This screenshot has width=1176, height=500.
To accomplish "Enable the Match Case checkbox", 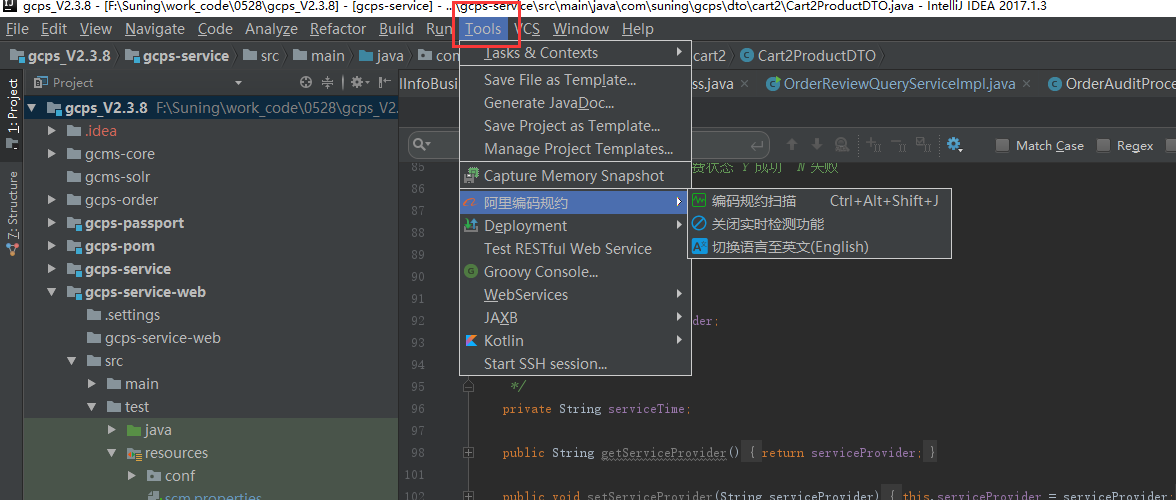I will (1002, 145).
